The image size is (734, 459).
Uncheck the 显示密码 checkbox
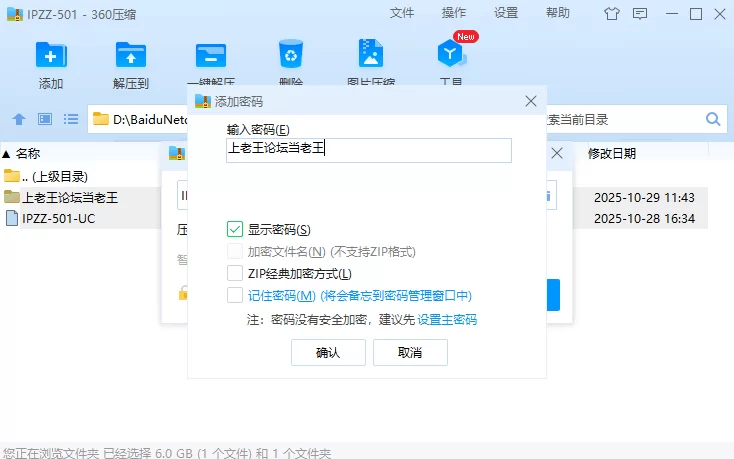[x=235, y=230]
